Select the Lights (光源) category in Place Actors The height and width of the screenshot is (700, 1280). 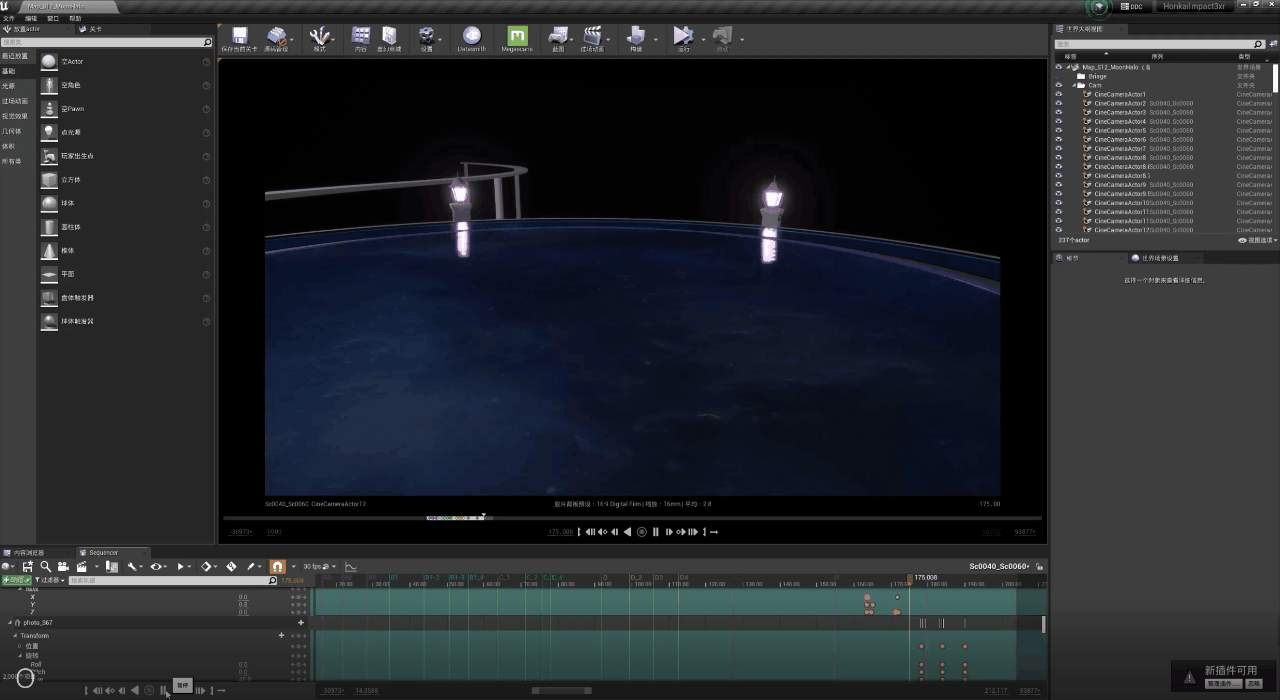8,86
